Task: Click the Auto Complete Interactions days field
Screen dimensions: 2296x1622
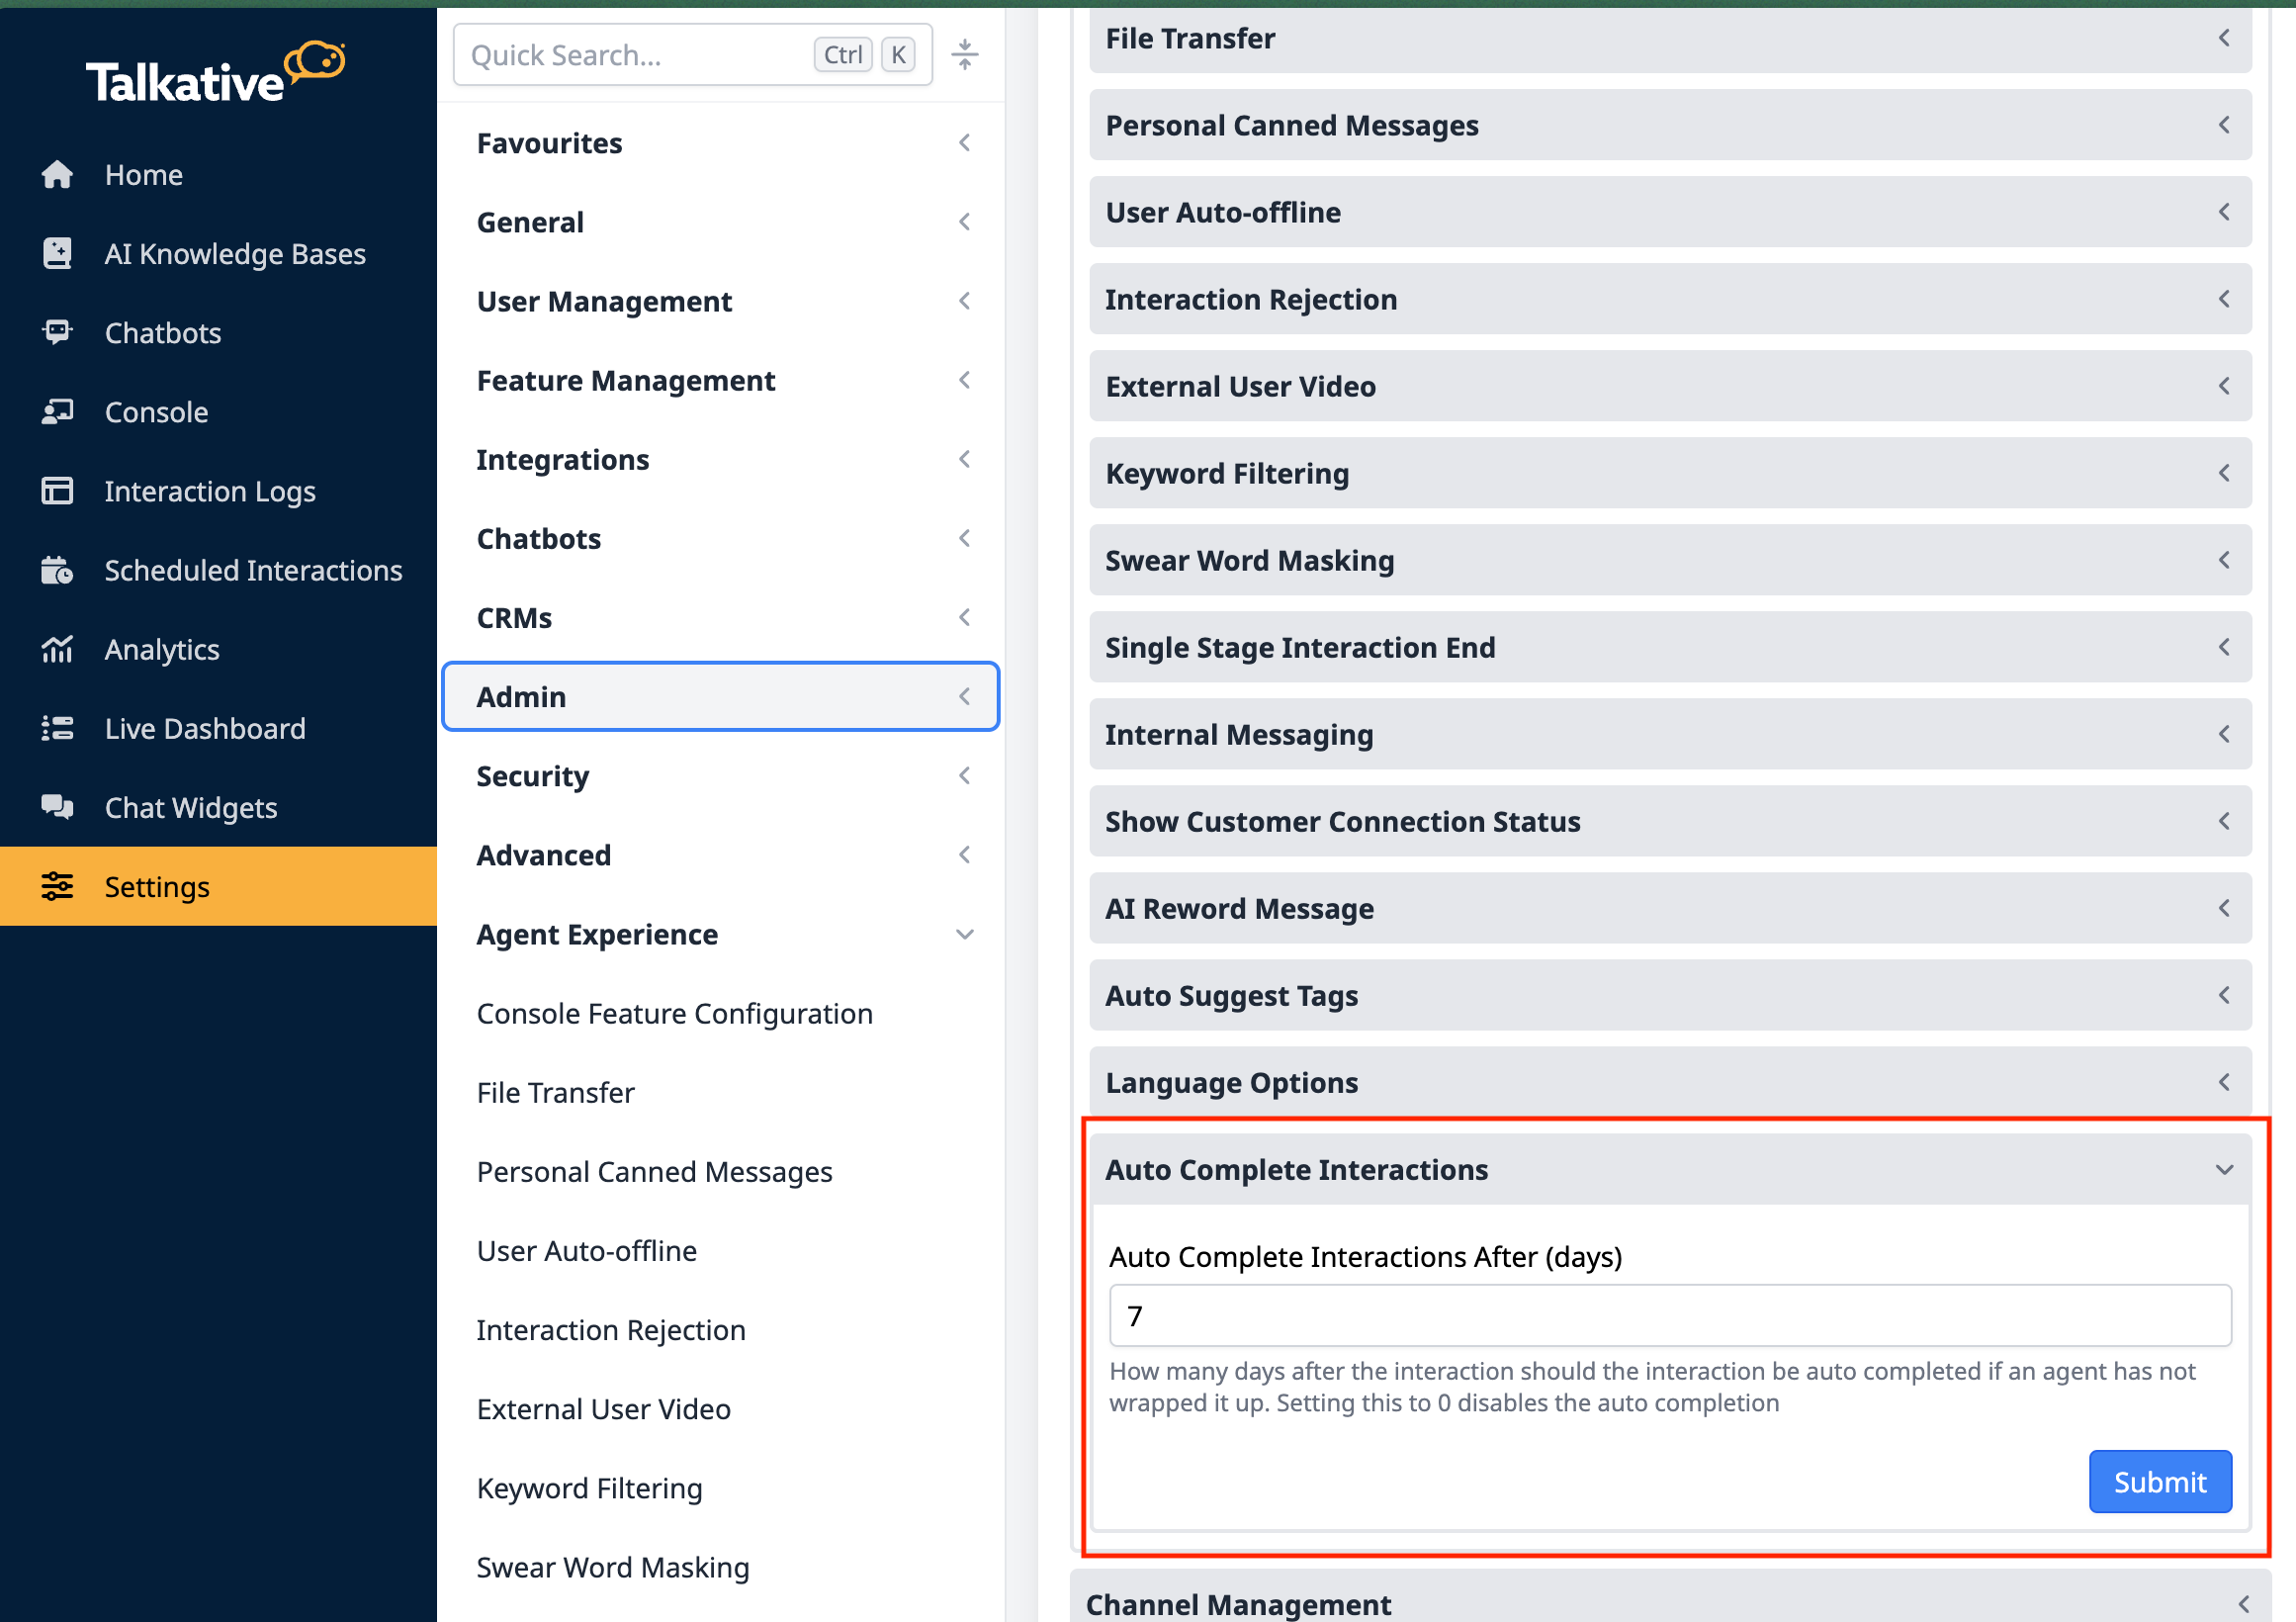Action: point(1669,1315)
